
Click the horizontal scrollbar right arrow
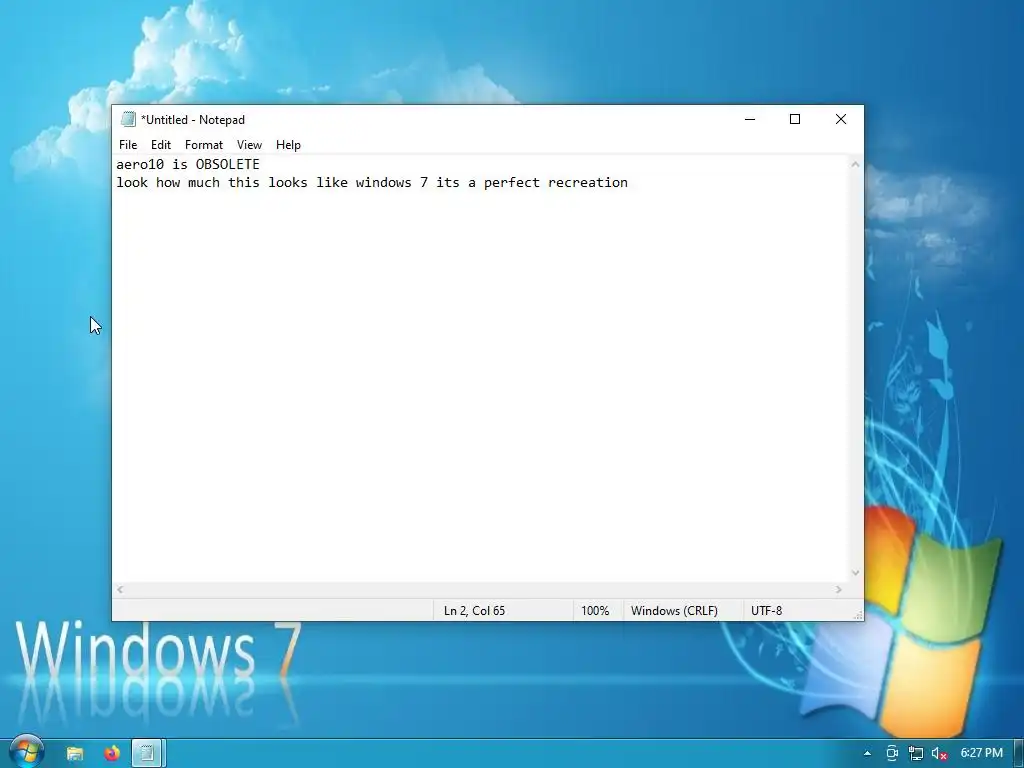(x=839, y=589)
